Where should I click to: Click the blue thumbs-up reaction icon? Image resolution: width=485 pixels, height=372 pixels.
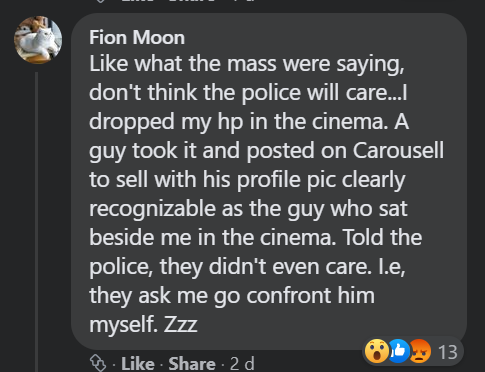pyautogui.click(x=398, y=351)
